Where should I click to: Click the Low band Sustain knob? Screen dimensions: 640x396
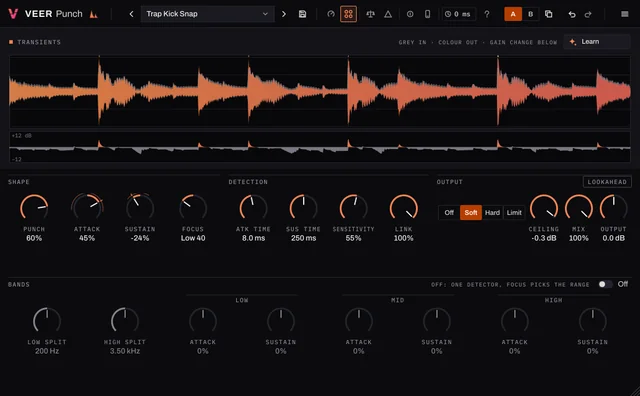pos(281,320)
